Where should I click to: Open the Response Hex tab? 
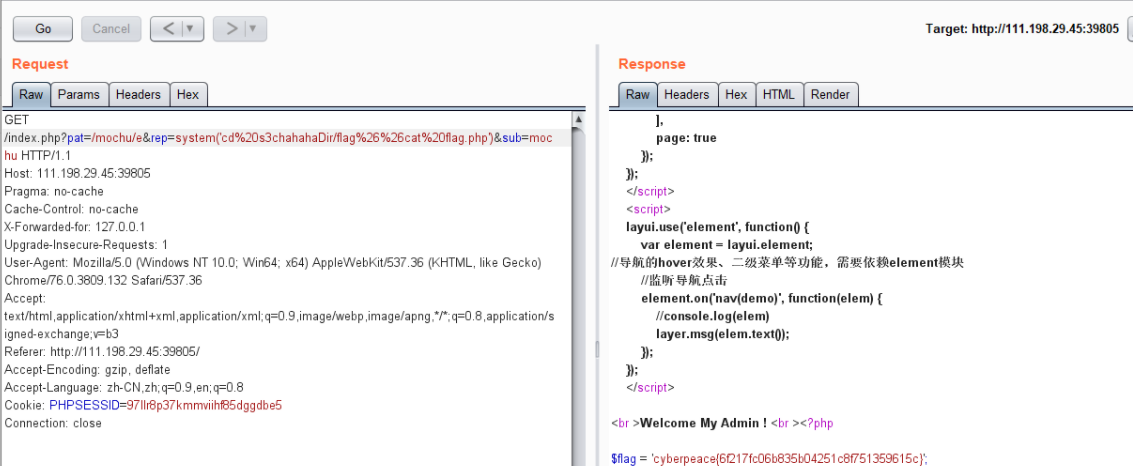736,95
